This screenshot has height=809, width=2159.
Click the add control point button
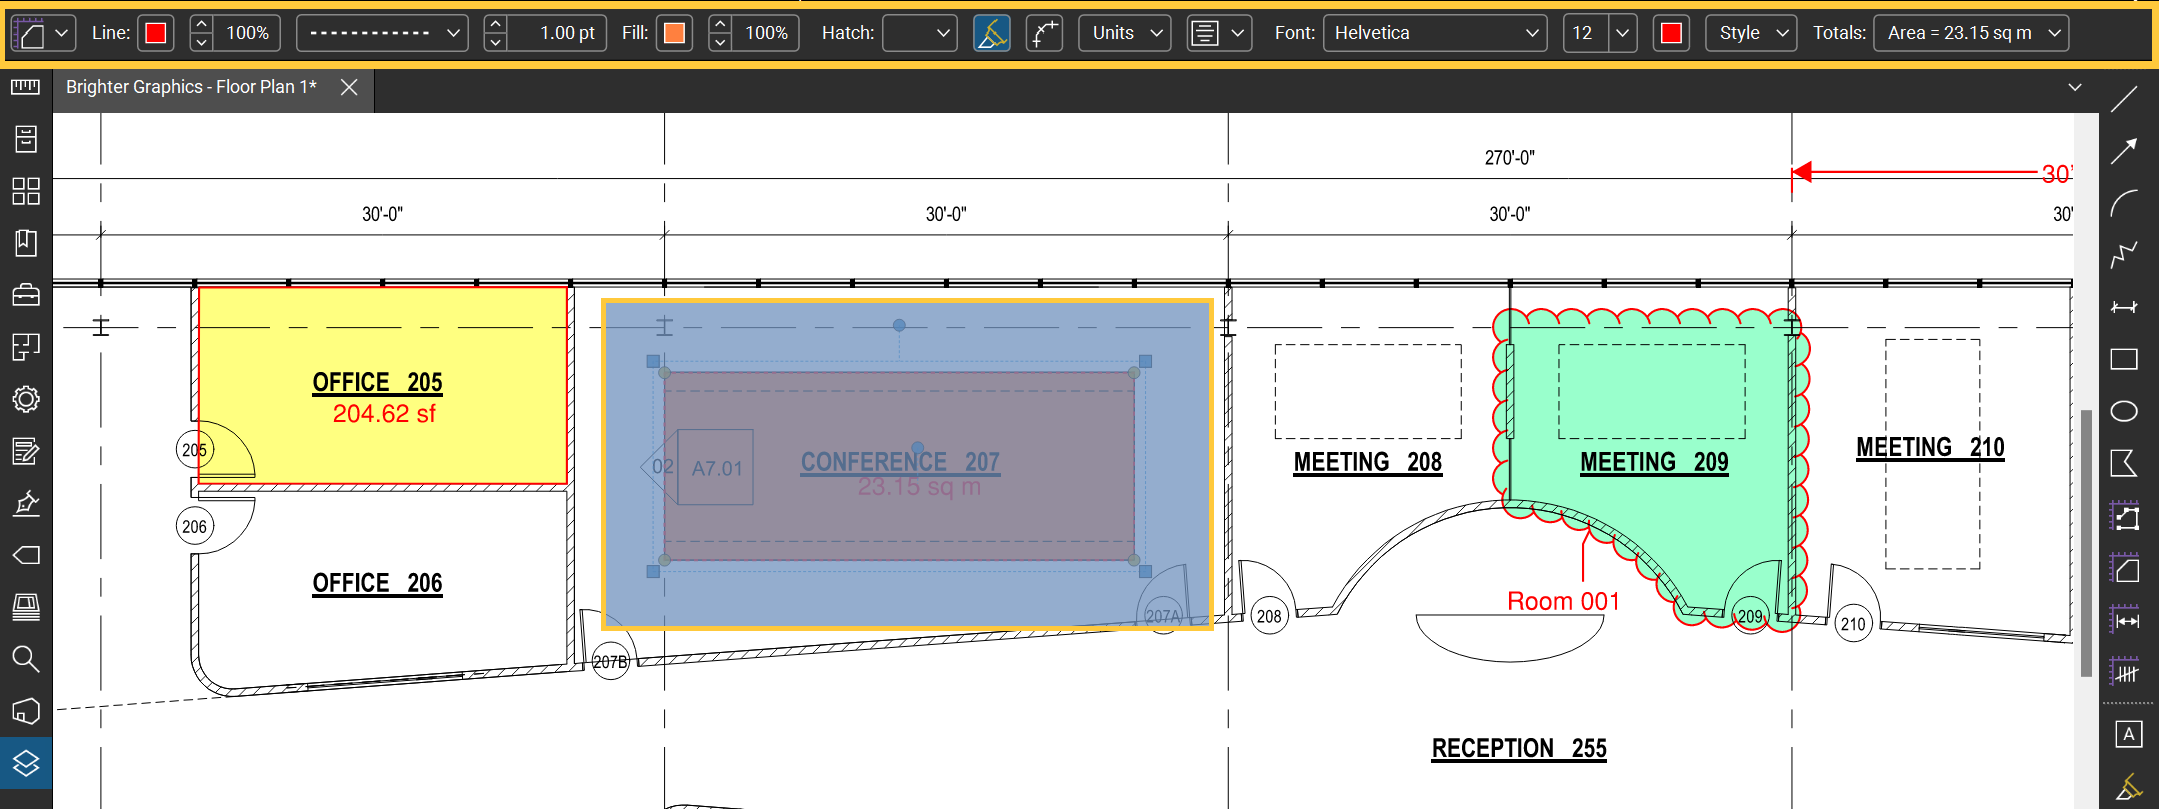[x=1044, y=33]
